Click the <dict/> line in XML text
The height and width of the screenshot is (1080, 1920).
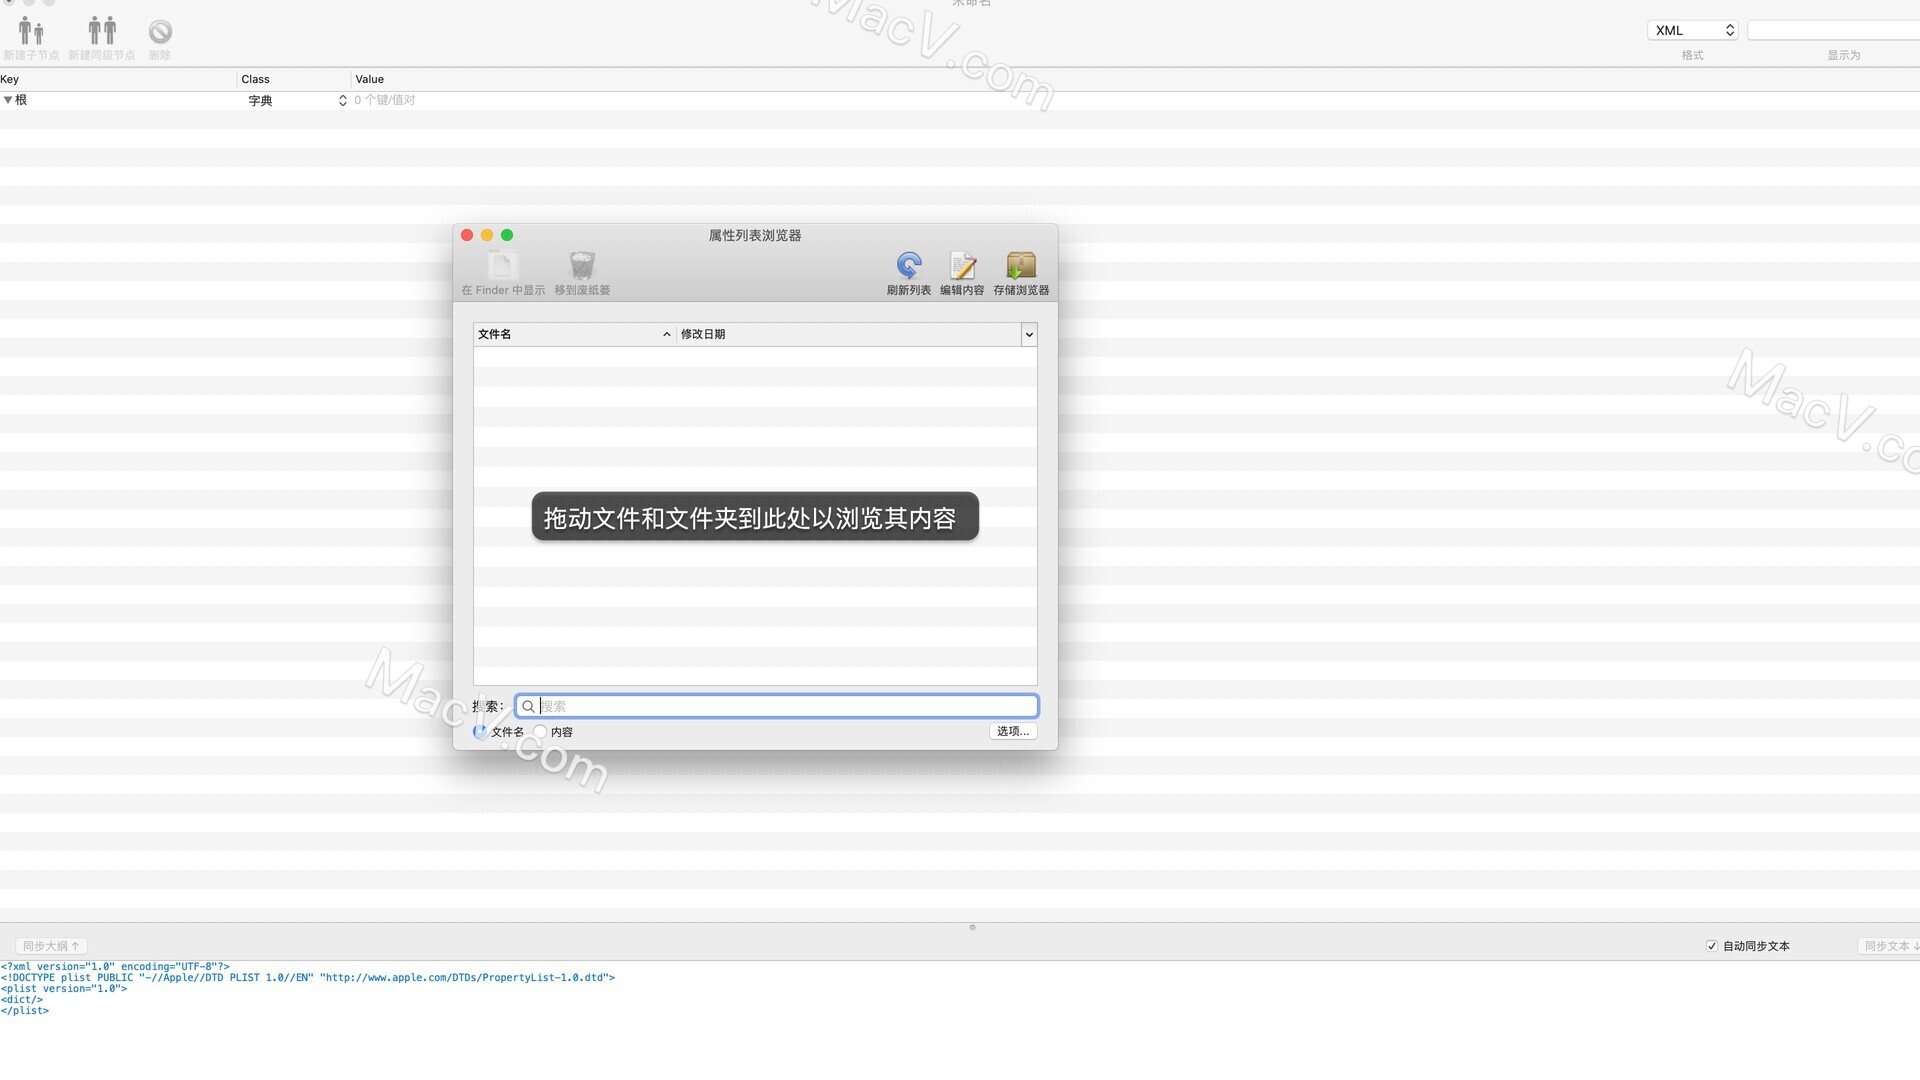coord(22,1000)
